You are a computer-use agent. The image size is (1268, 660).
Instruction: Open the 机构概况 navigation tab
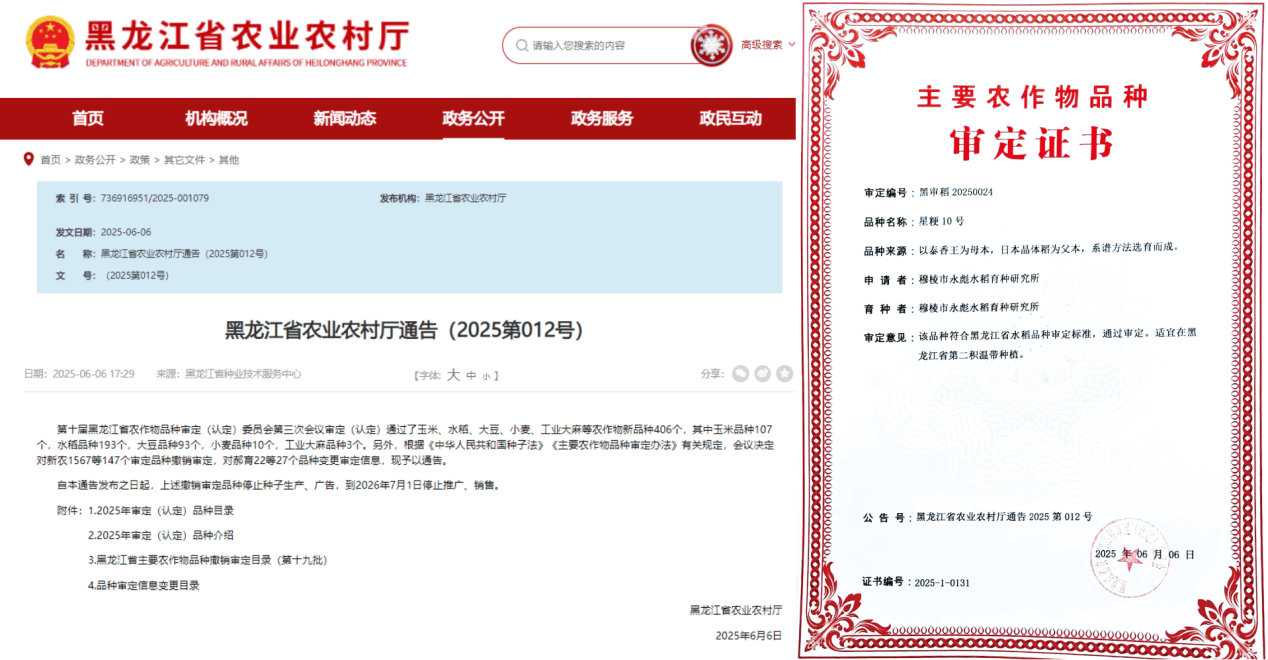[216, 118]
